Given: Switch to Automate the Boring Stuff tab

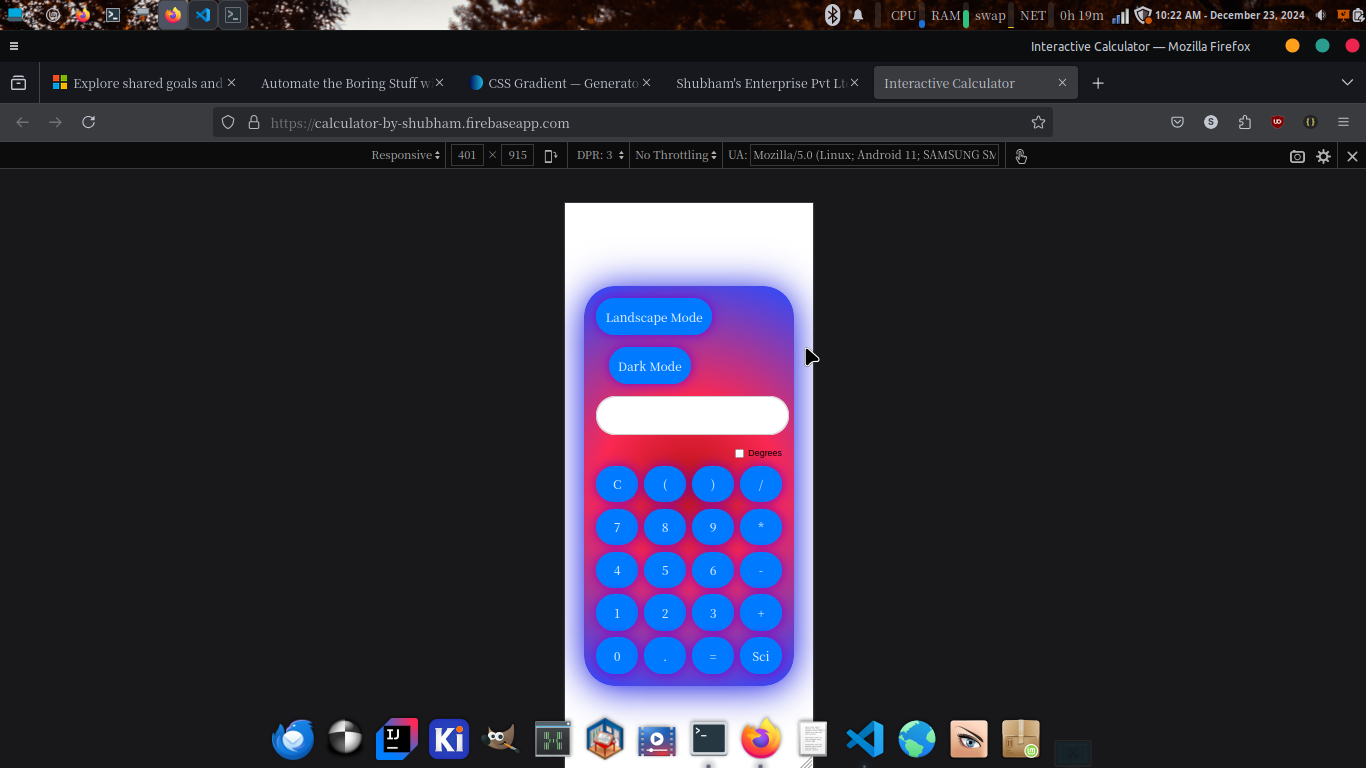Looking at the screenshot, I should (x=344, y=83).
